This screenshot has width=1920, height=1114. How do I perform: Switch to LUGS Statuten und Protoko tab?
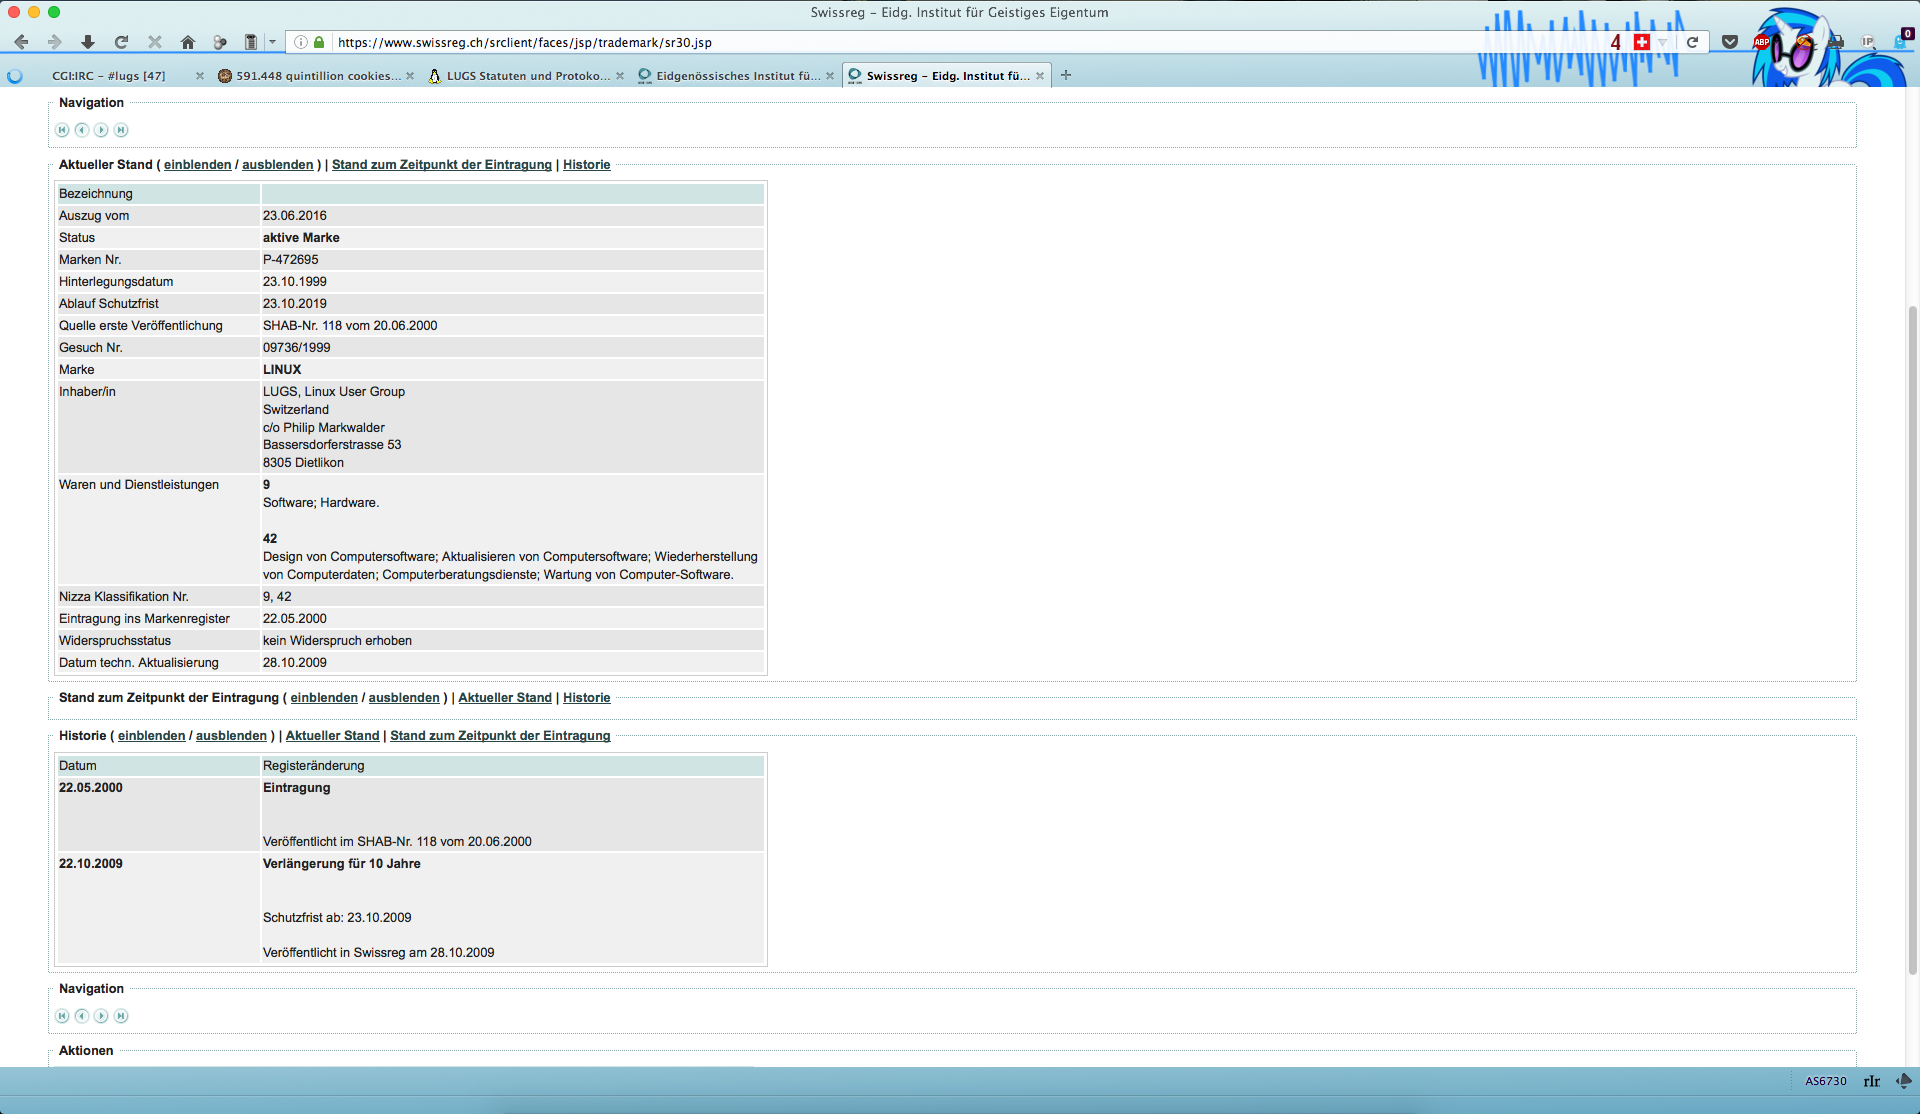coord(527,76)
